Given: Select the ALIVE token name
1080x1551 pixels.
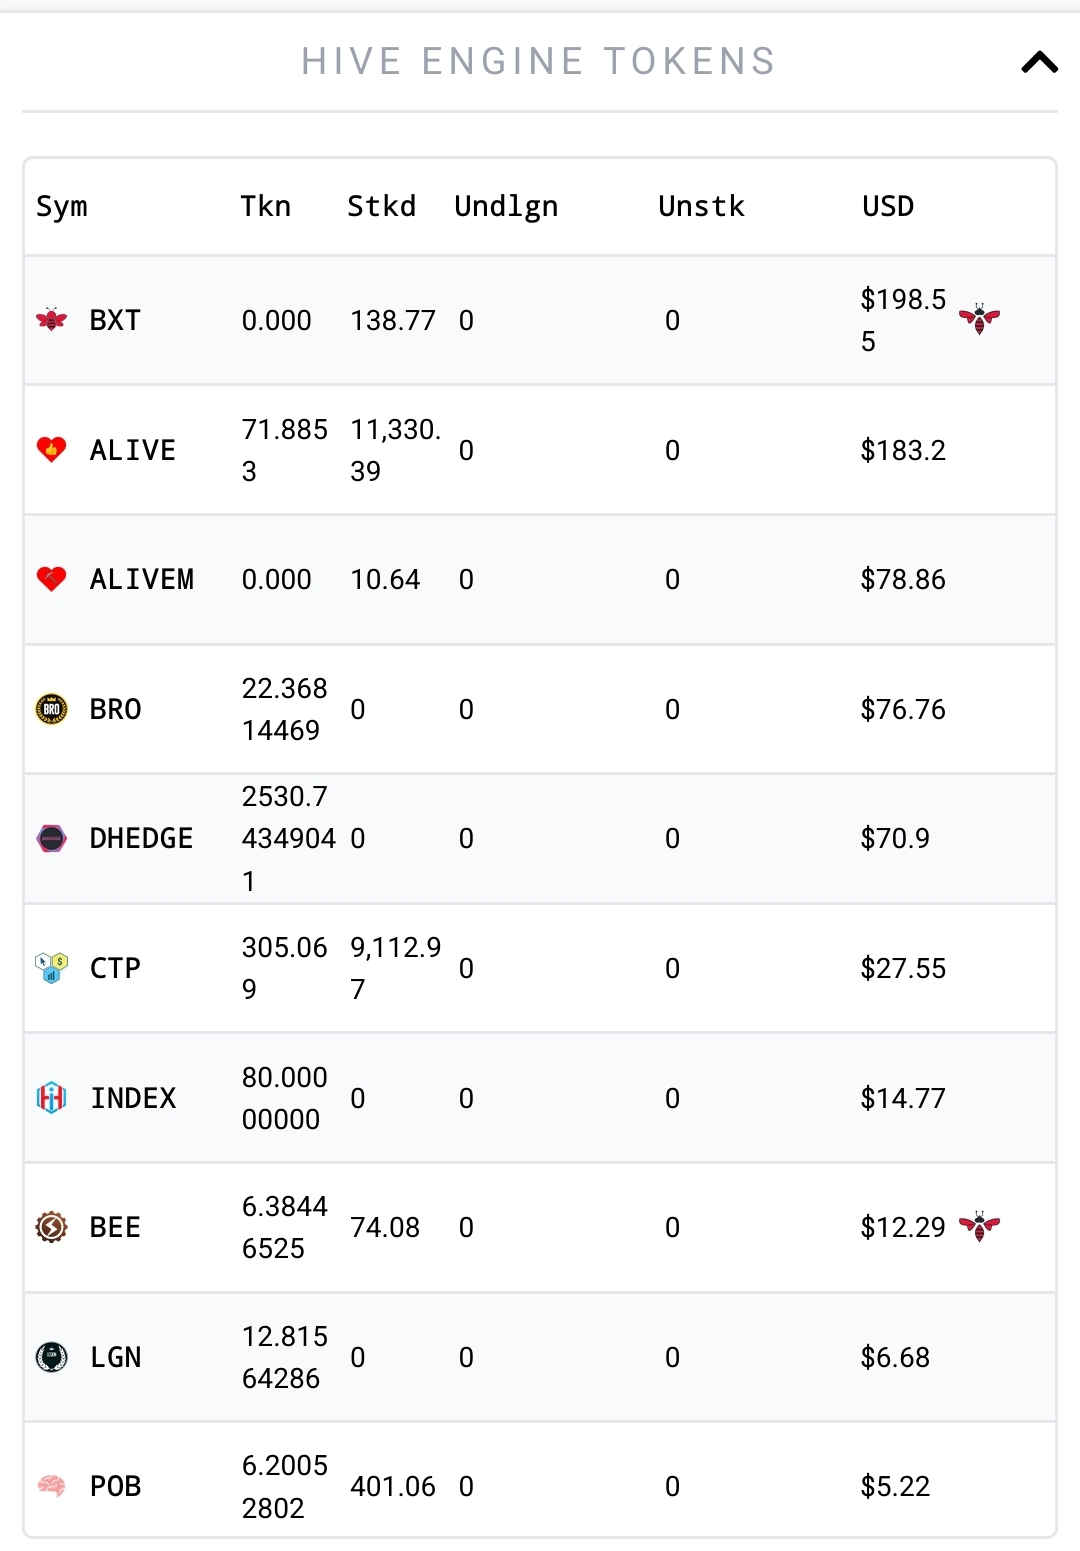Looking at the screenshot, I should click(x=132, y=450).
